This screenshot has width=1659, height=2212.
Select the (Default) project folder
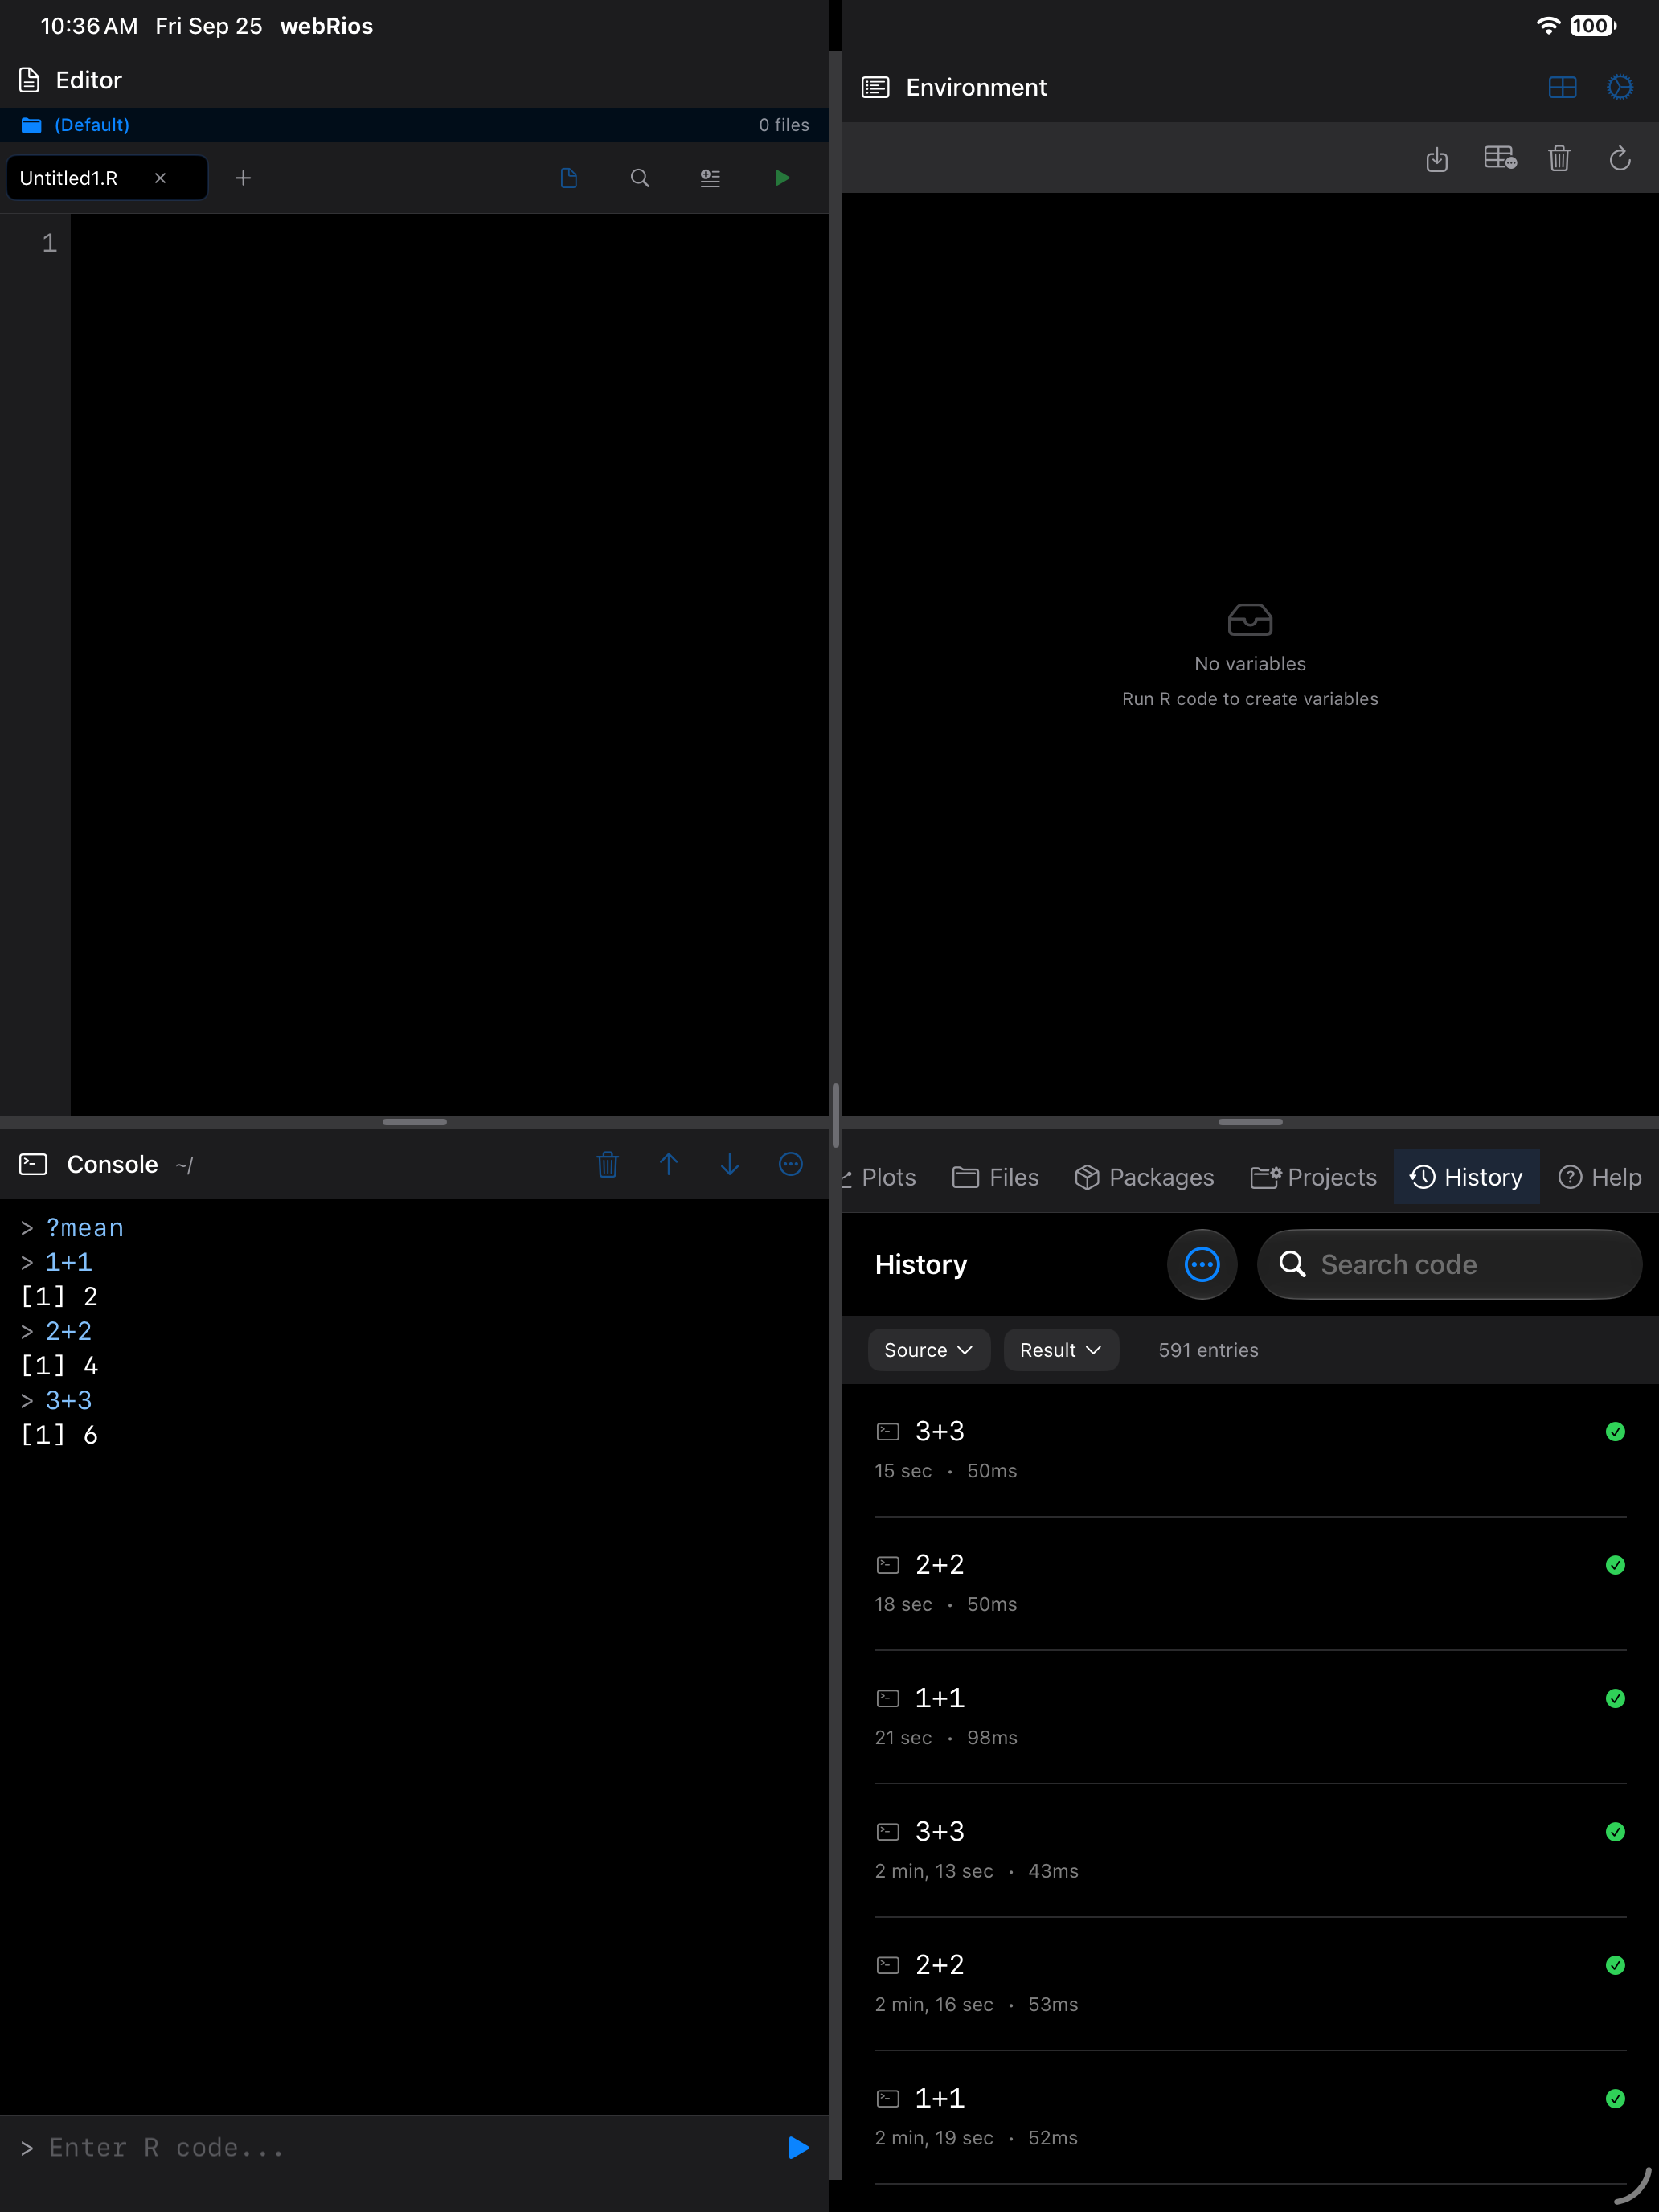(76, 125)
